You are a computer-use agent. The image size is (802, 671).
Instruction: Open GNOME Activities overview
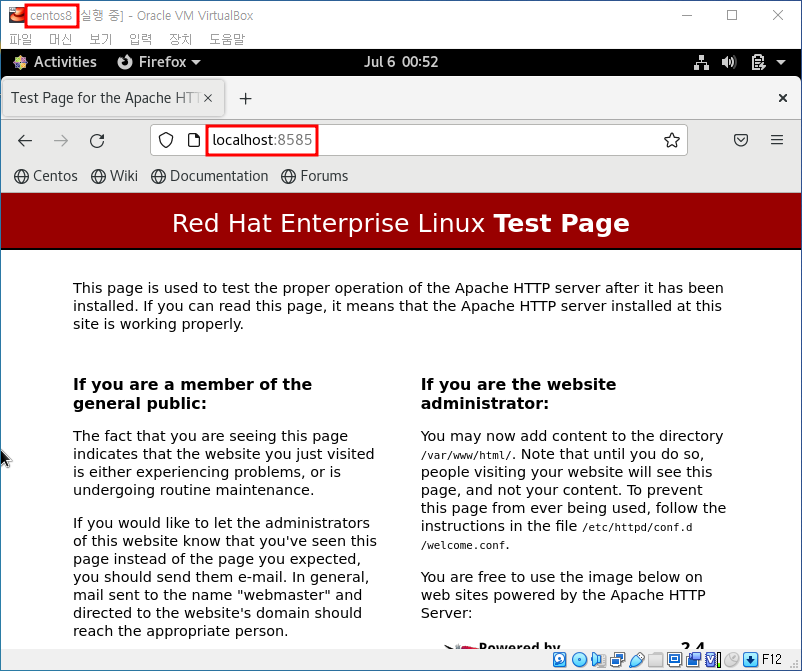55,62
